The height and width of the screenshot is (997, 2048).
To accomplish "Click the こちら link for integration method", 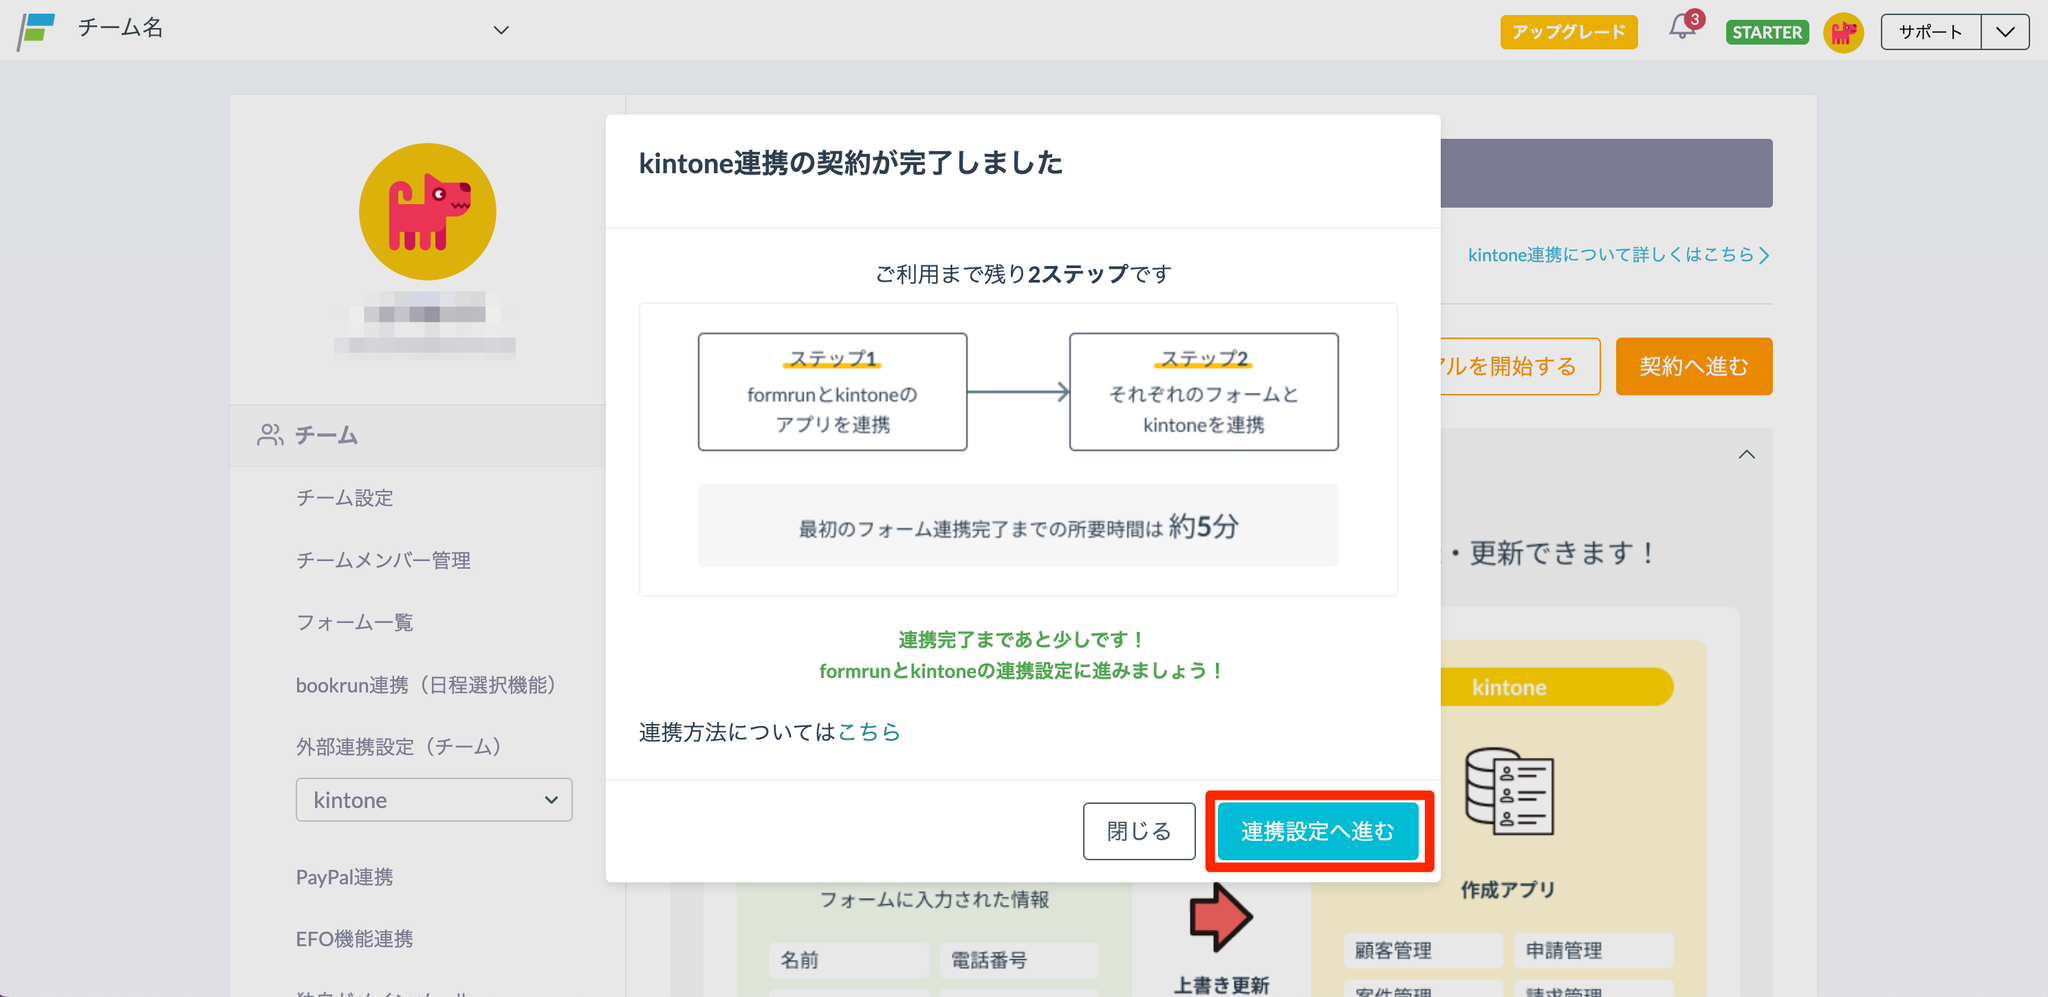I will pos(868,732).
